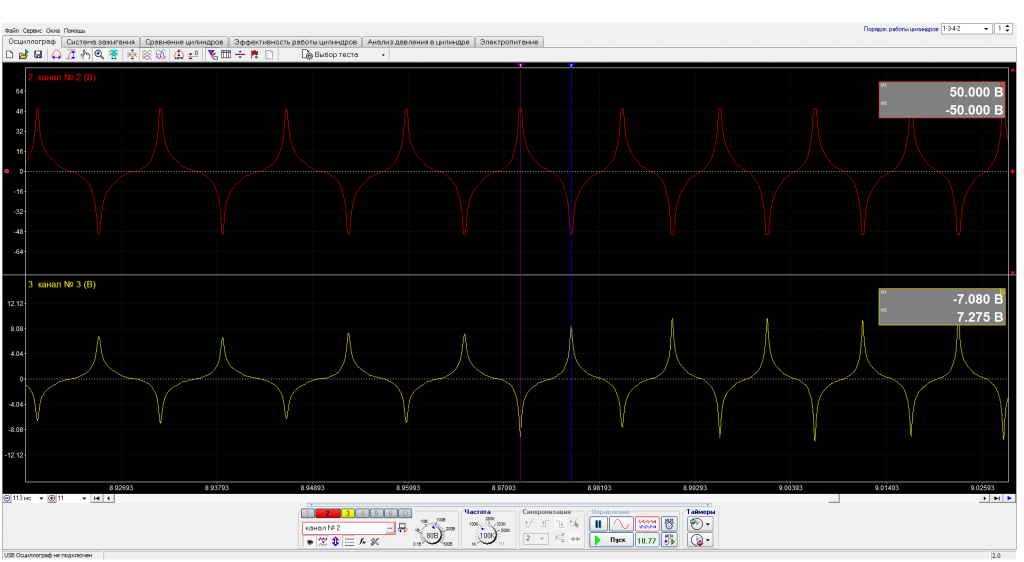Open channel settings wrench-screwdriver icon
Image resolution: width=1024 pixels, height=562 pixels.
pos(374,542)
